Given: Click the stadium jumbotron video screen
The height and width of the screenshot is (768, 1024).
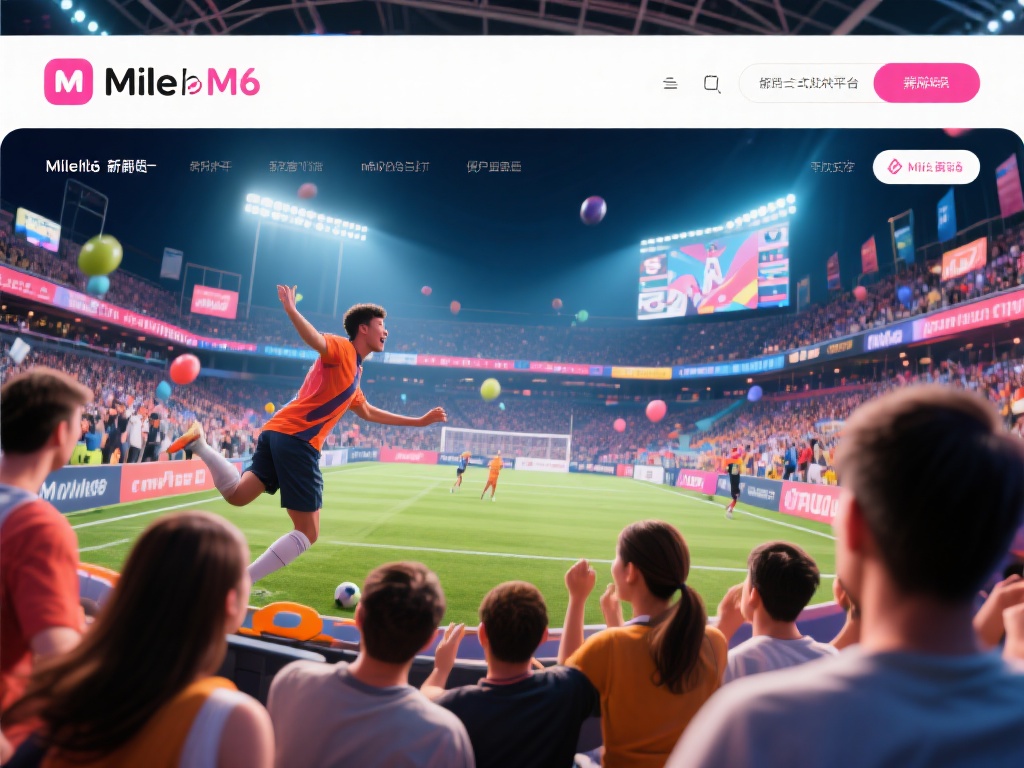Looking at the screenshot, I should pyautogui.click(x=713, y=271).
